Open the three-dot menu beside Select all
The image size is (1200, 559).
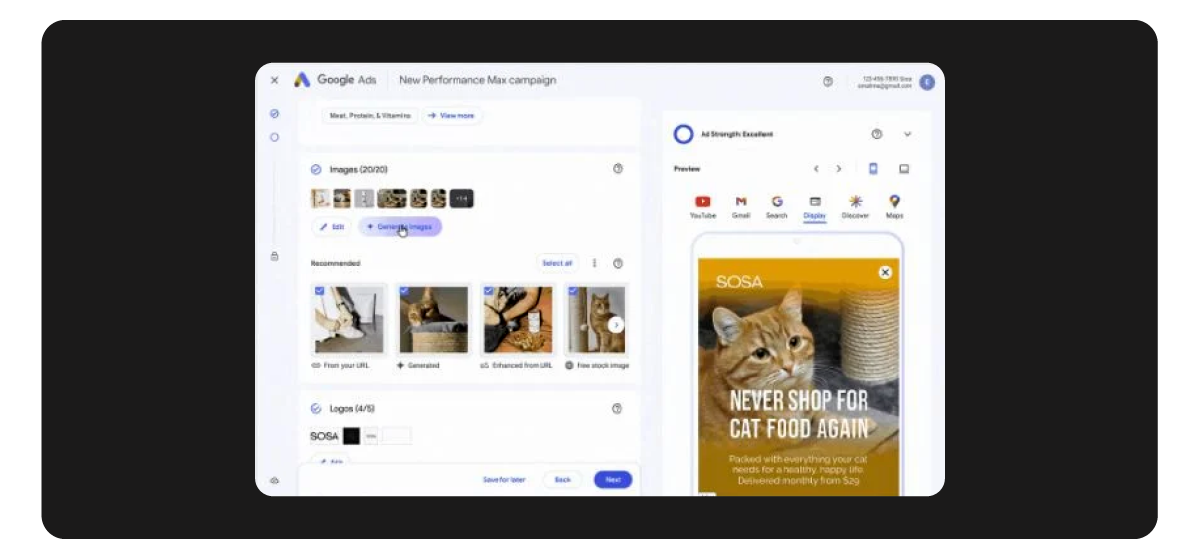595,263
